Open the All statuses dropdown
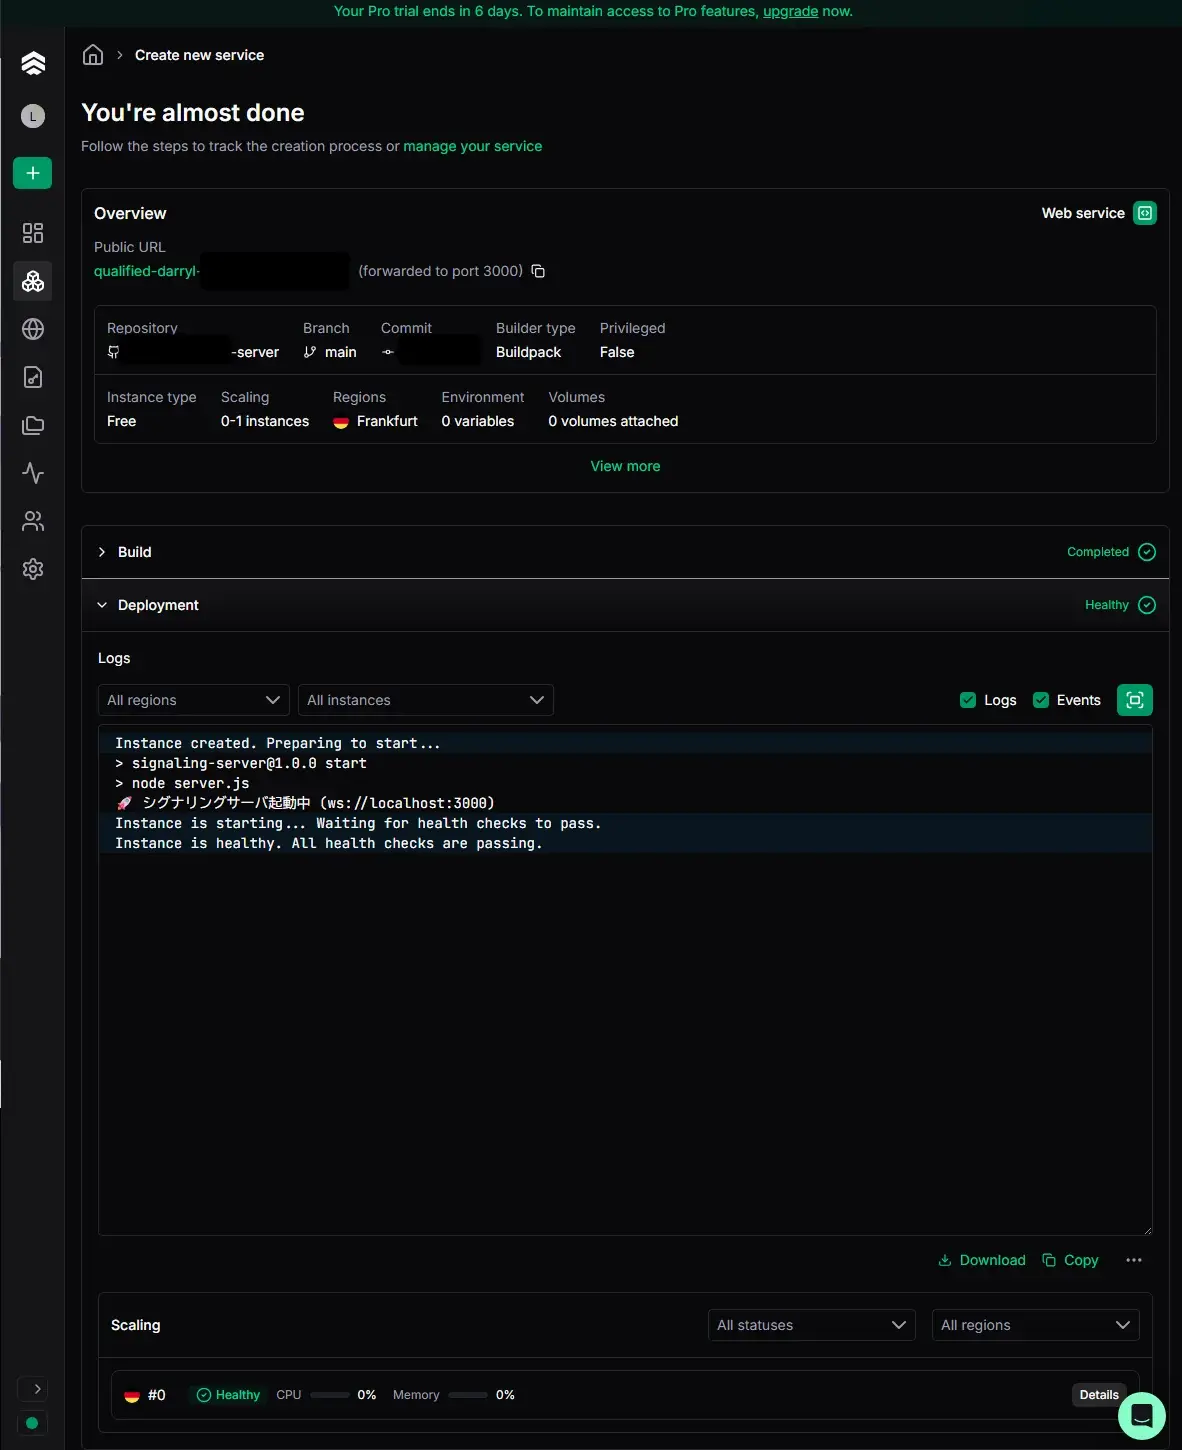The height and width of the screenshot is (1450, 1182). pos(811,1325)
